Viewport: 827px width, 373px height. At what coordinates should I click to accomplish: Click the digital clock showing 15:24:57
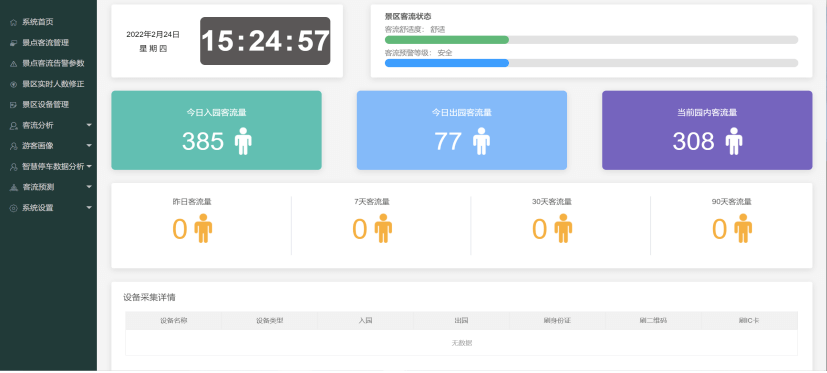point(265,41)
